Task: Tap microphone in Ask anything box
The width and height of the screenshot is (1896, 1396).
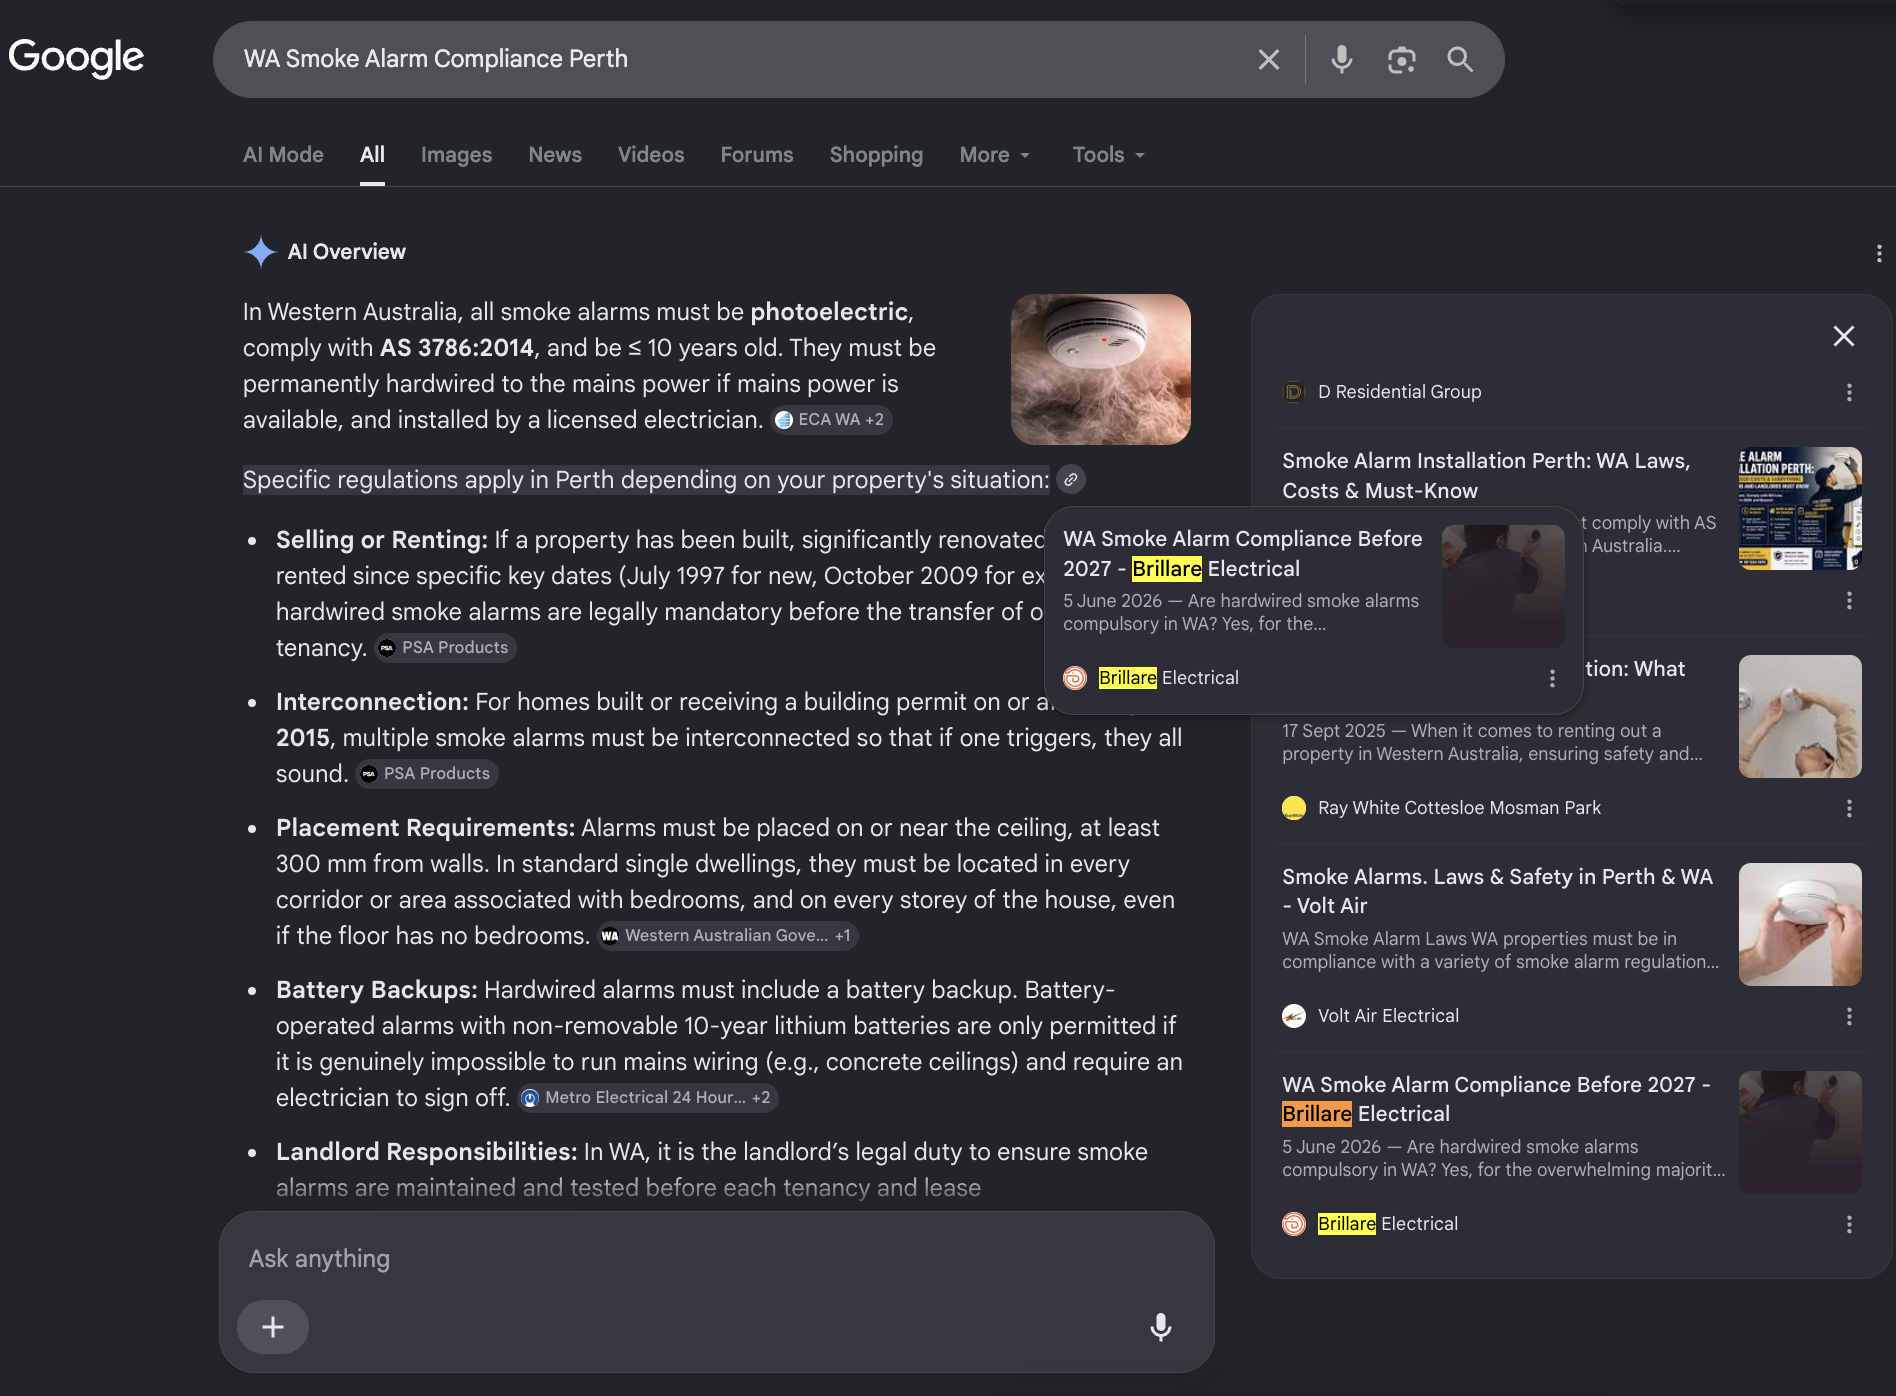Action: coord(1160,1327)
